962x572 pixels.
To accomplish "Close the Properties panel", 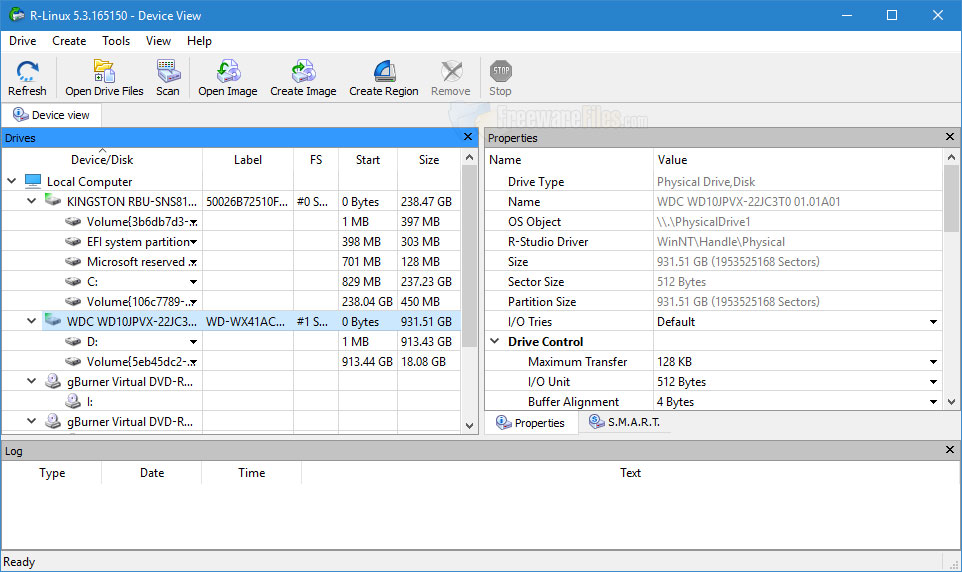I will point(950,137).
